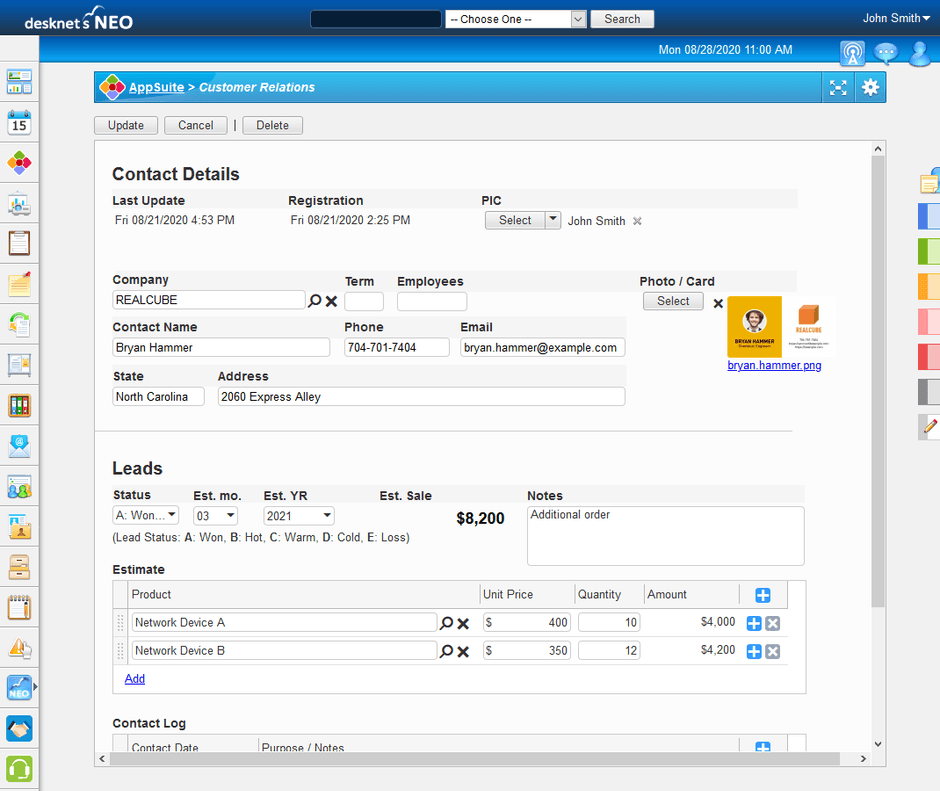940x791 pixels.
Task: Remove Network Device A row with gray X
Action: point(773,624)
